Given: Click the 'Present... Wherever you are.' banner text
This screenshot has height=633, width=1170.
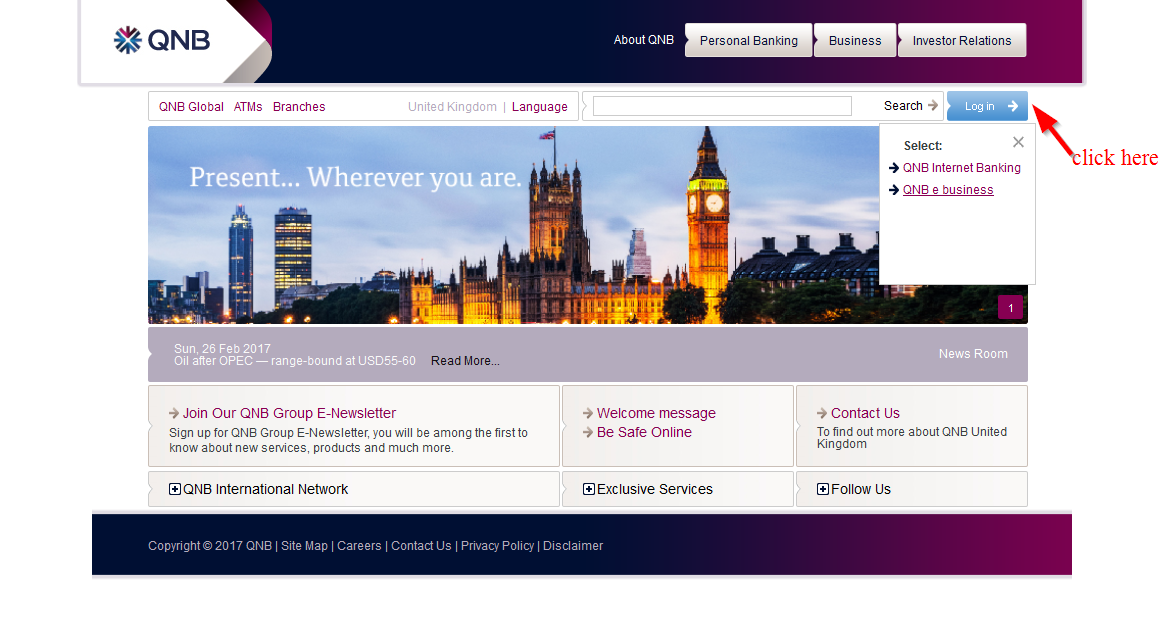Looking at the screenshot, I should coord(355,178).
